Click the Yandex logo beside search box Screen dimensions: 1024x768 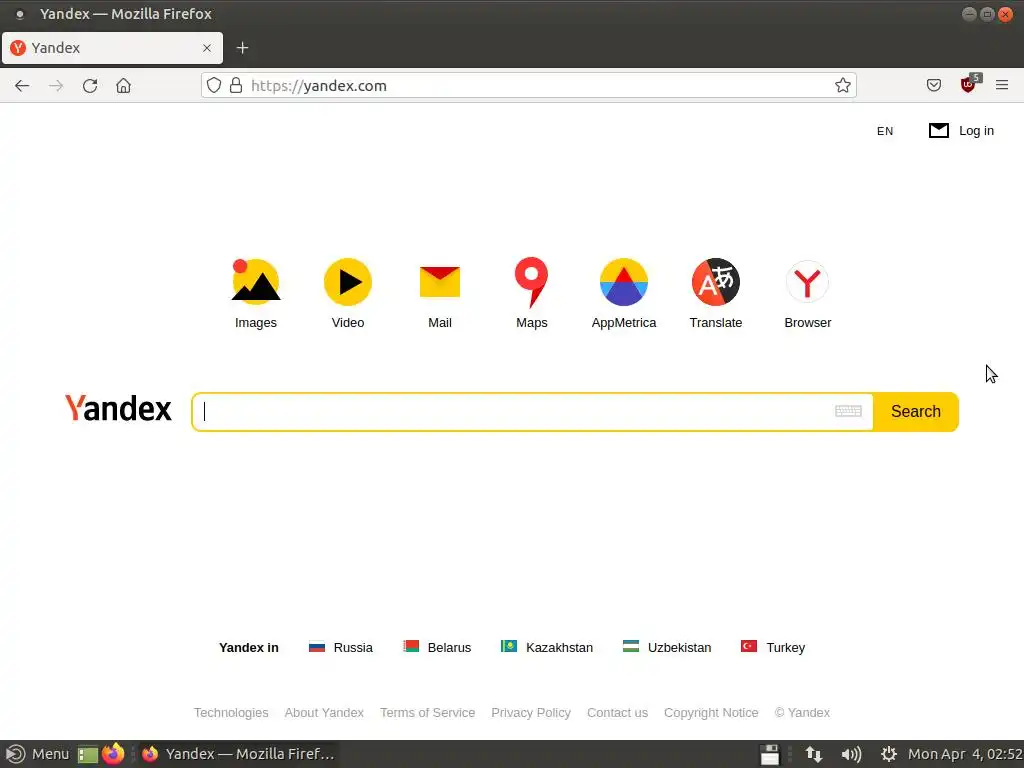[118, 409]
